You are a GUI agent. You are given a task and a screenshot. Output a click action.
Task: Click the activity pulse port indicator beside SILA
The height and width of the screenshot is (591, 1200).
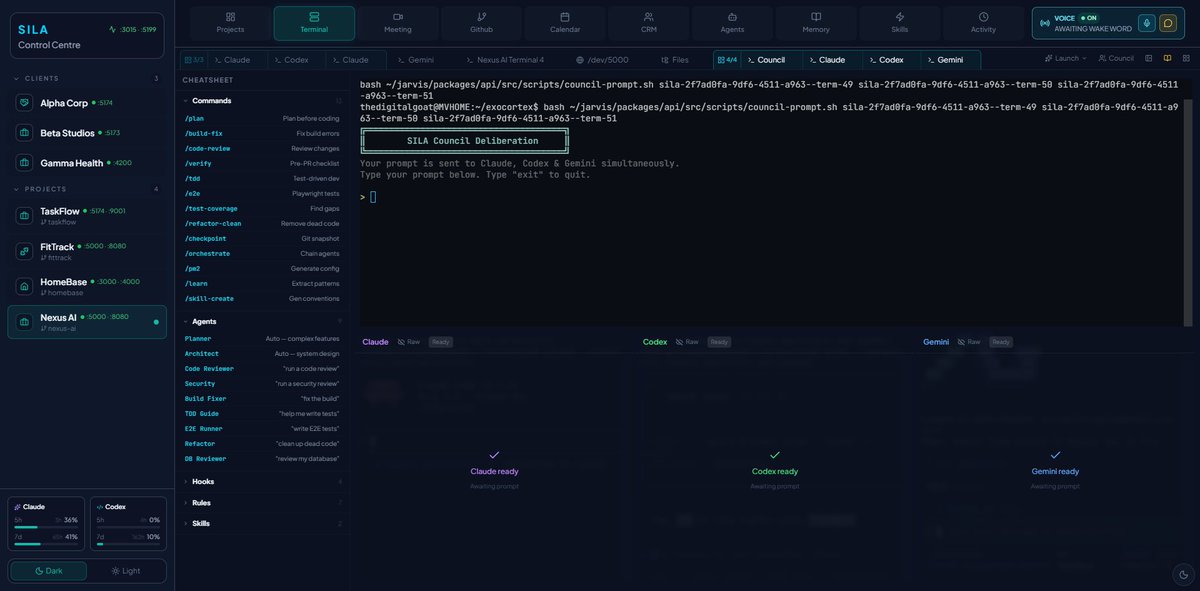pos(133,29)
